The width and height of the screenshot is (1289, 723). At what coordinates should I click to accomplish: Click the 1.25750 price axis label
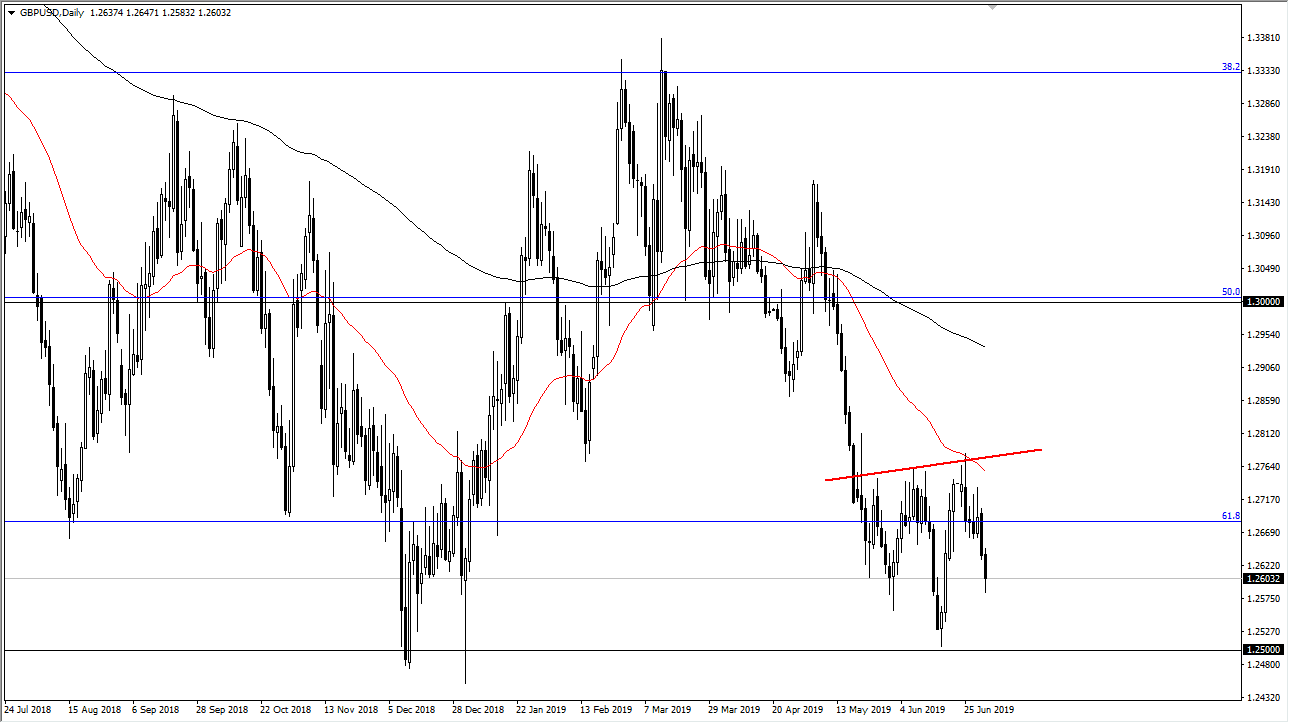(1264, 599)
